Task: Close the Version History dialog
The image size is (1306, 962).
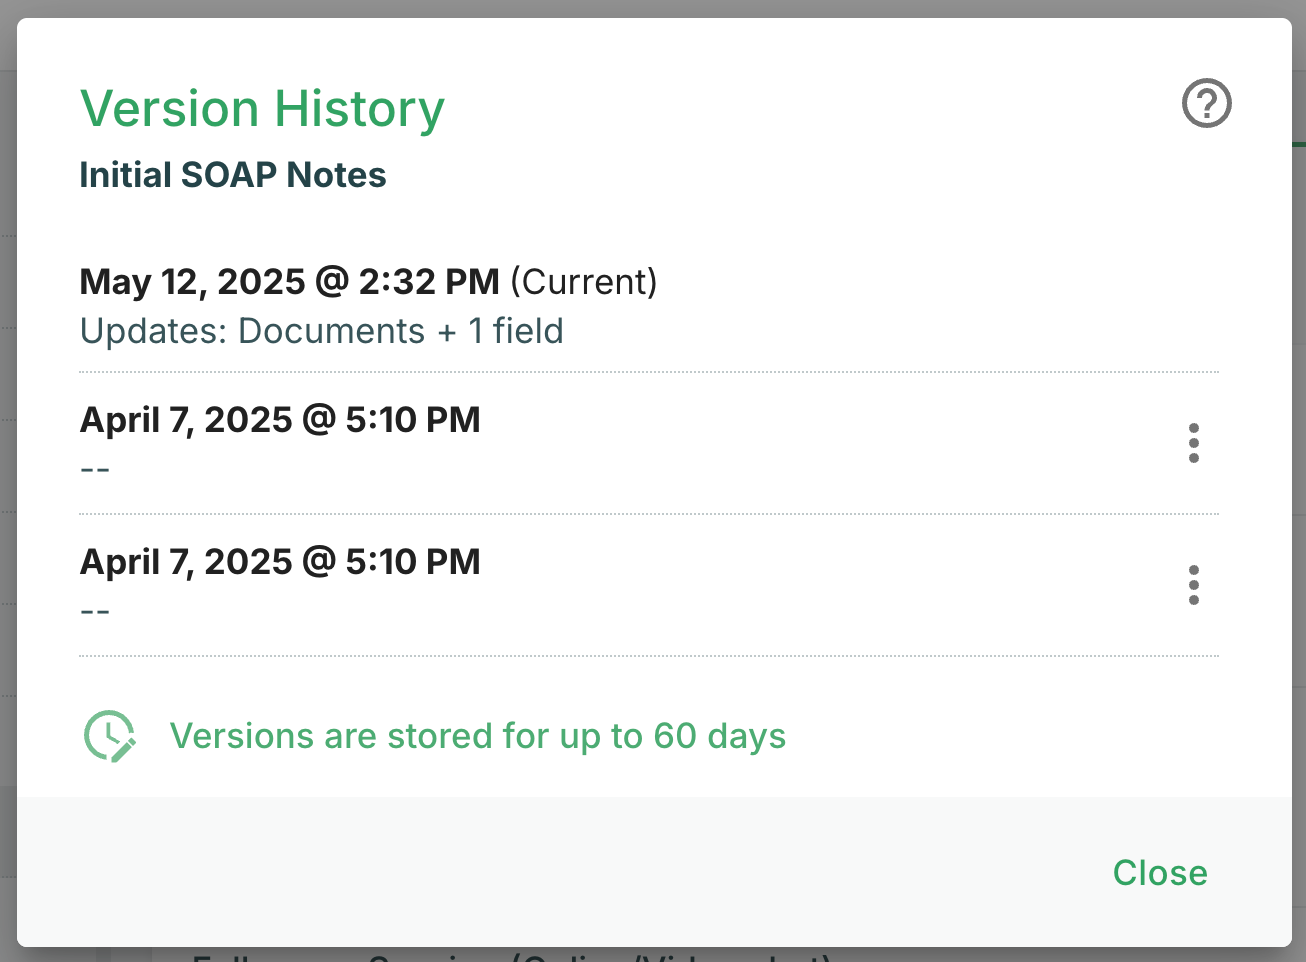Action: tap(1159, 873)
